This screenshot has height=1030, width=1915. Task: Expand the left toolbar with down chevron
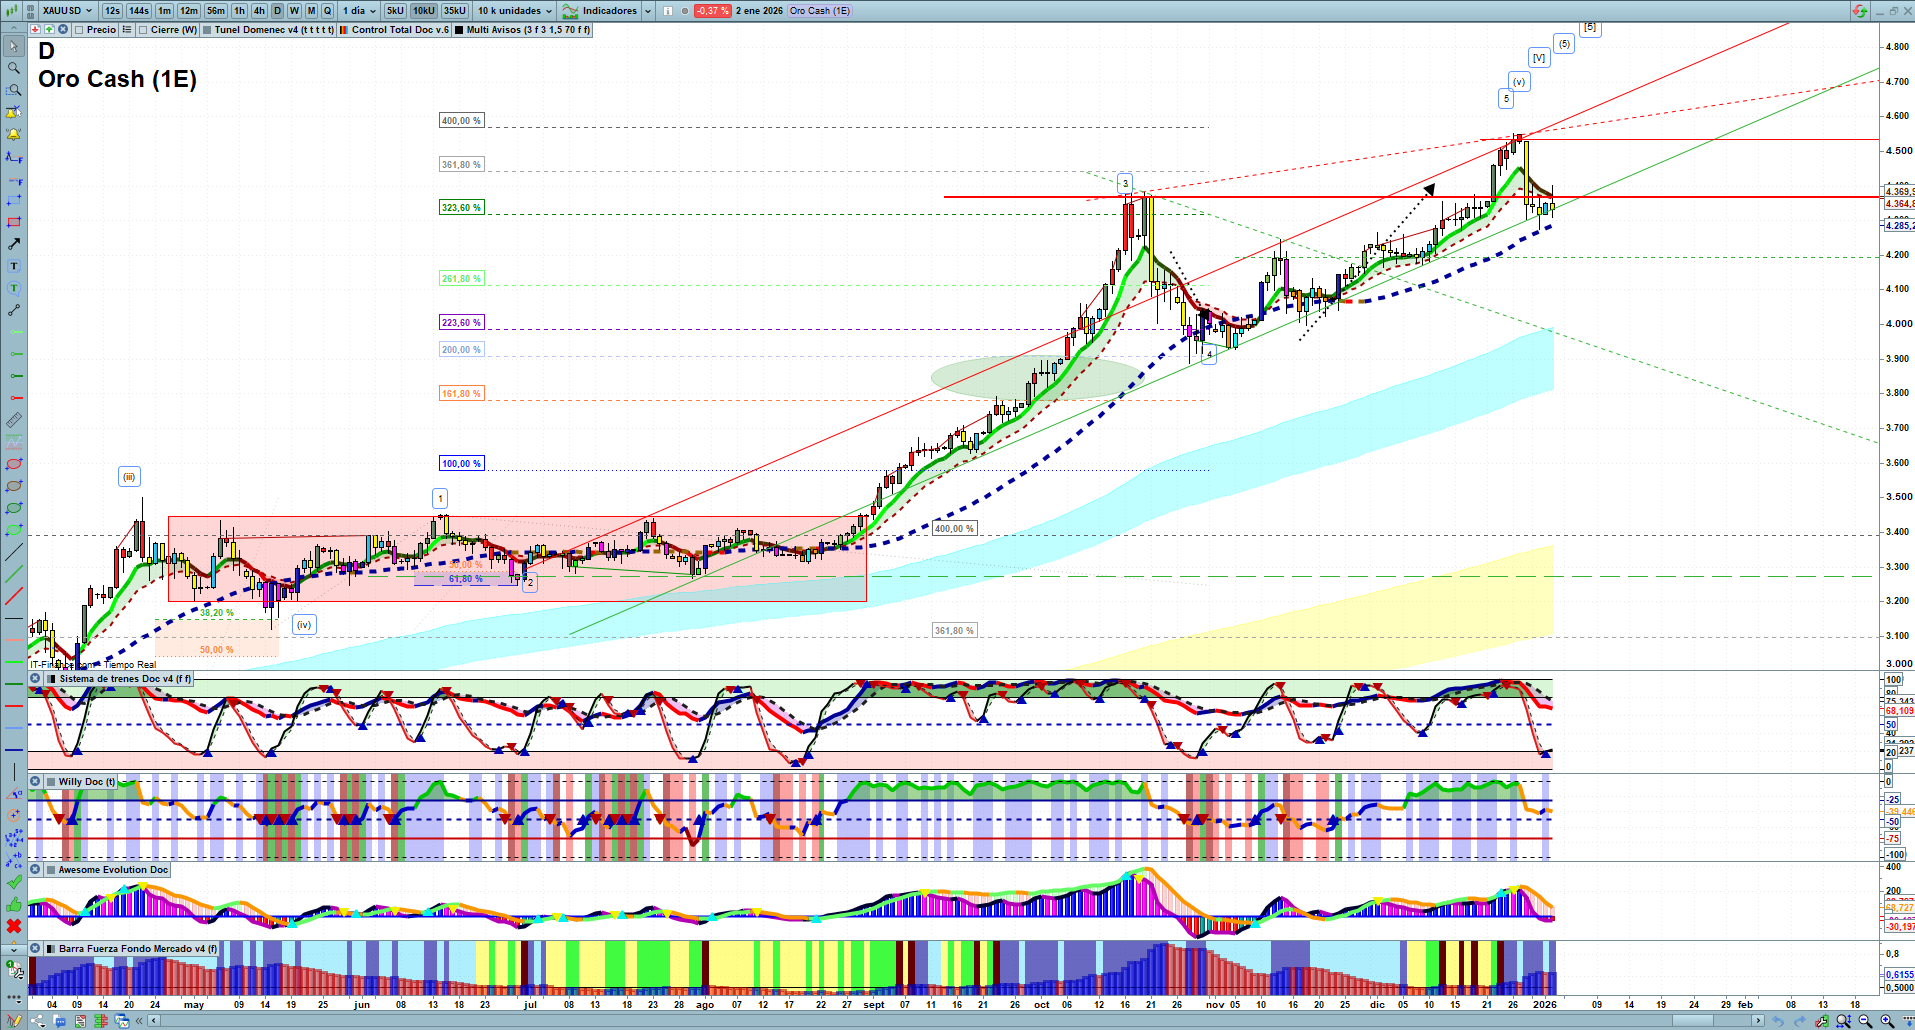[14, 948]
